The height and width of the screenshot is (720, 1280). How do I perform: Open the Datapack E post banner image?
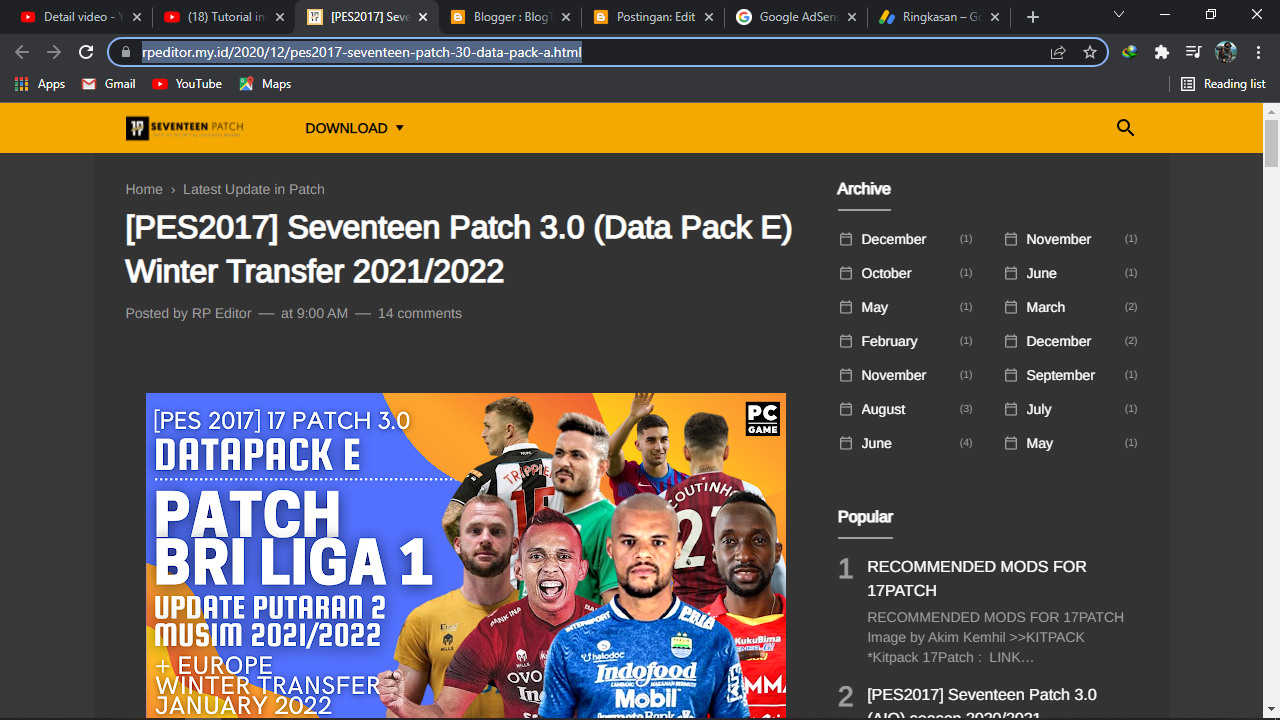pyautogui.click(x=466, y=555)
